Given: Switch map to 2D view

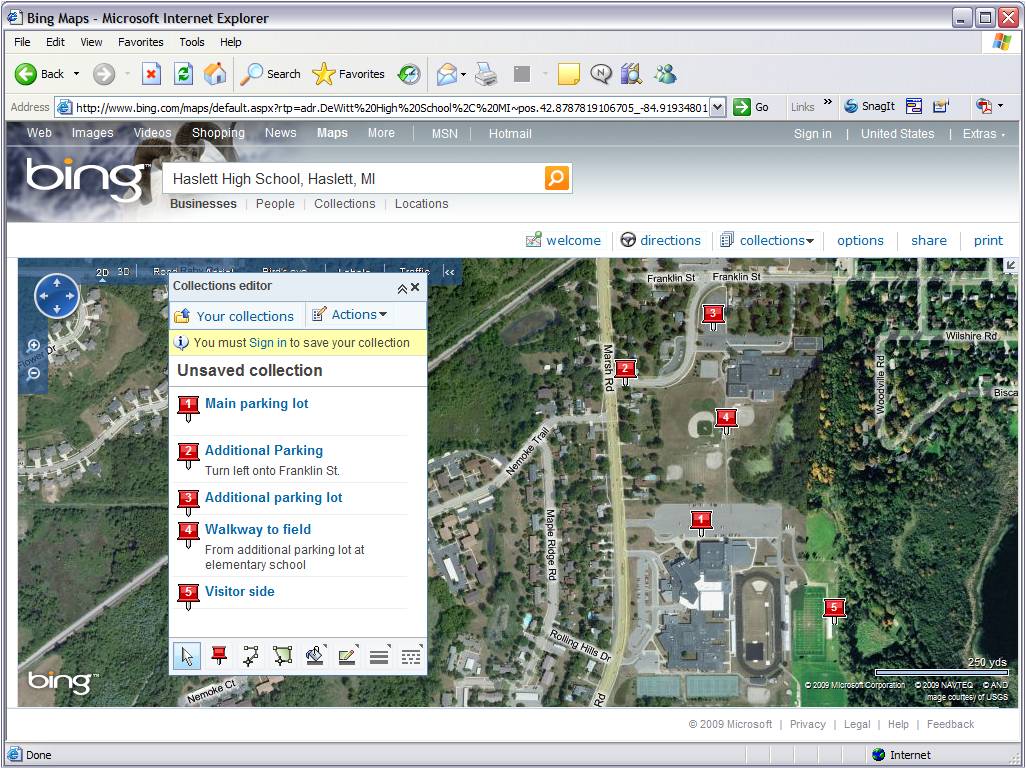Looking at the screenshot, I should pos(102,272).
